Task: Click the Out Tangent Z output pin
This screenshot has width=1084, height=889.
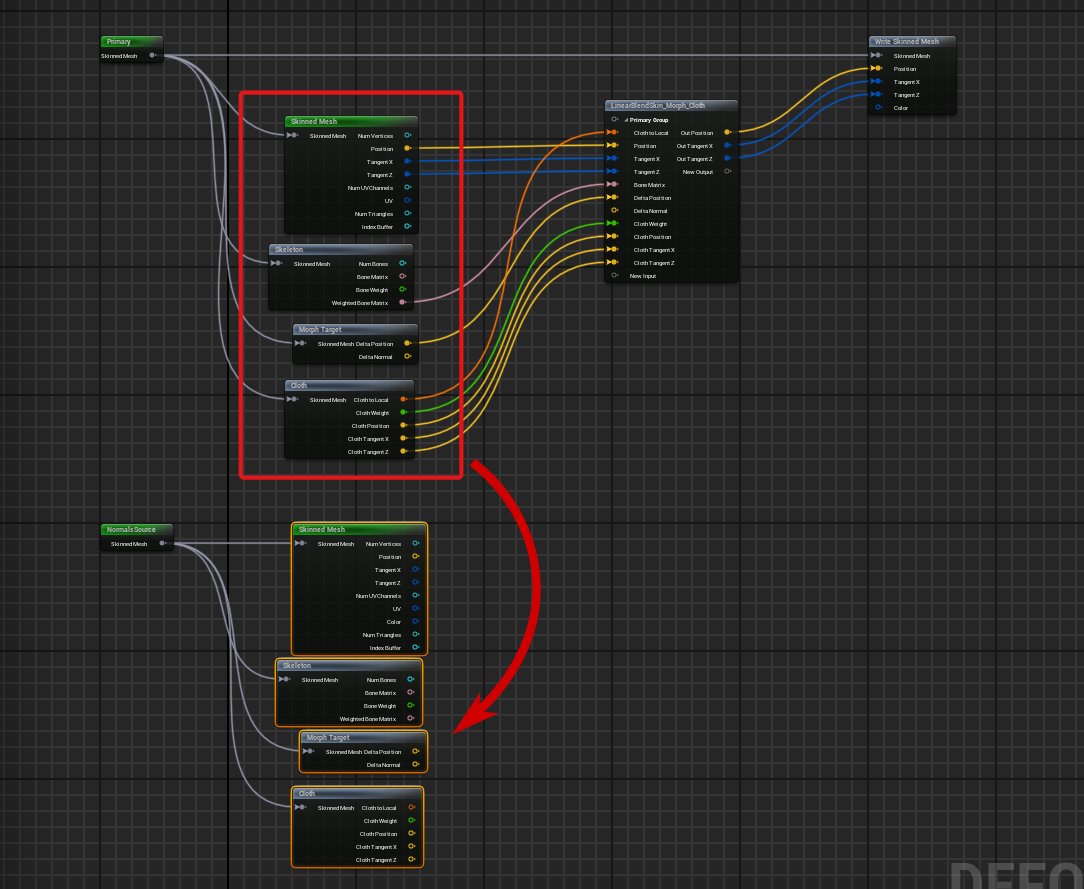Action: point(727,158)
